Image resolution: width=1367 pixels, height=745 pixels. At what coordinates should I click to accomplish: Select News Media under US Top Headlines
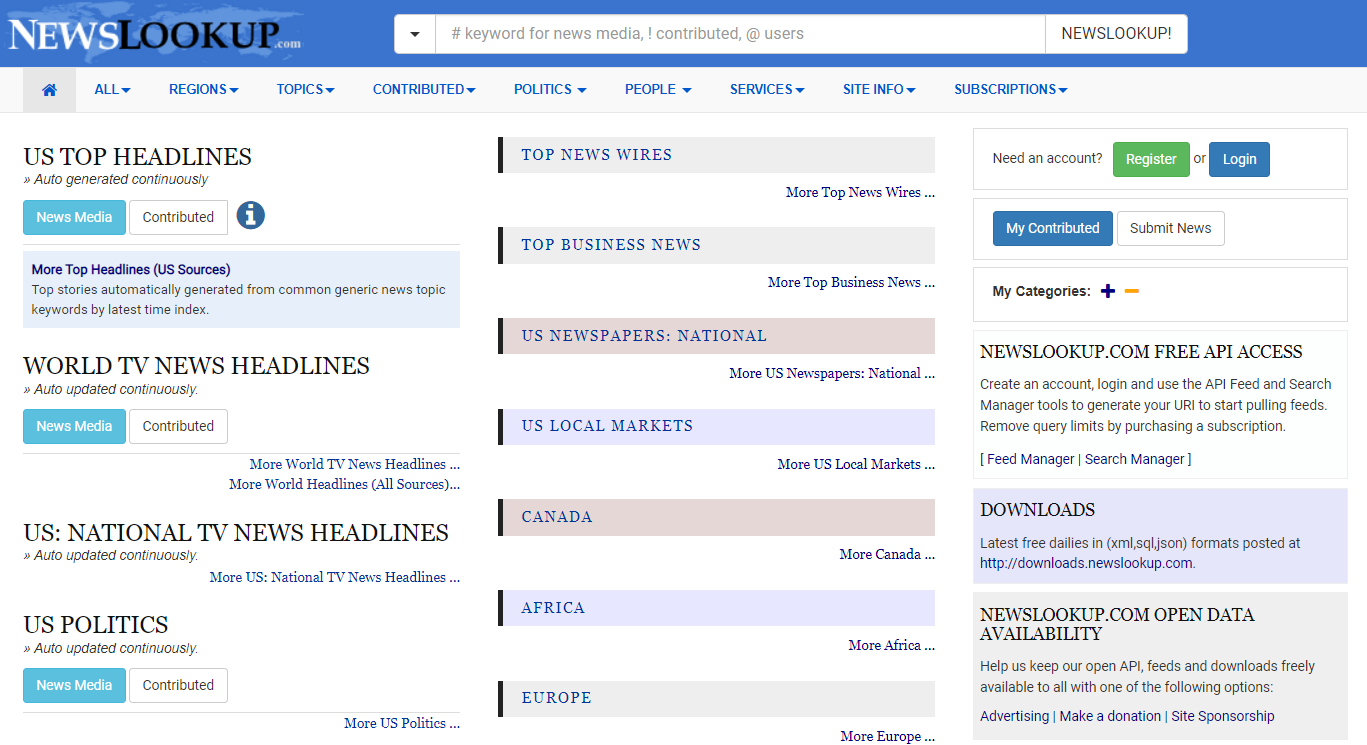[74, 217]
